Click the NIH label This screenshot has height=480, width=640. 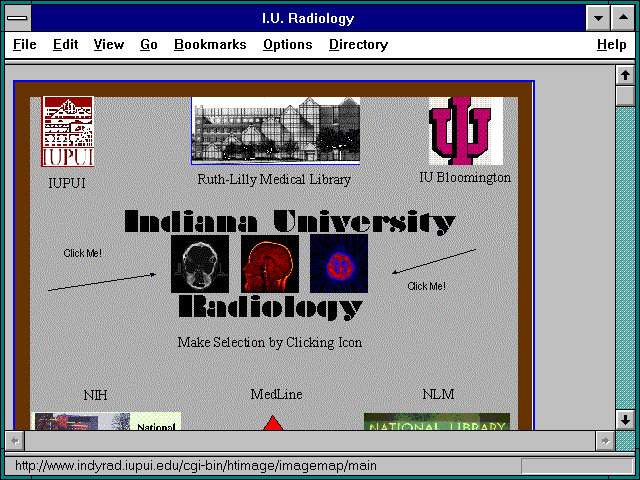96,395
